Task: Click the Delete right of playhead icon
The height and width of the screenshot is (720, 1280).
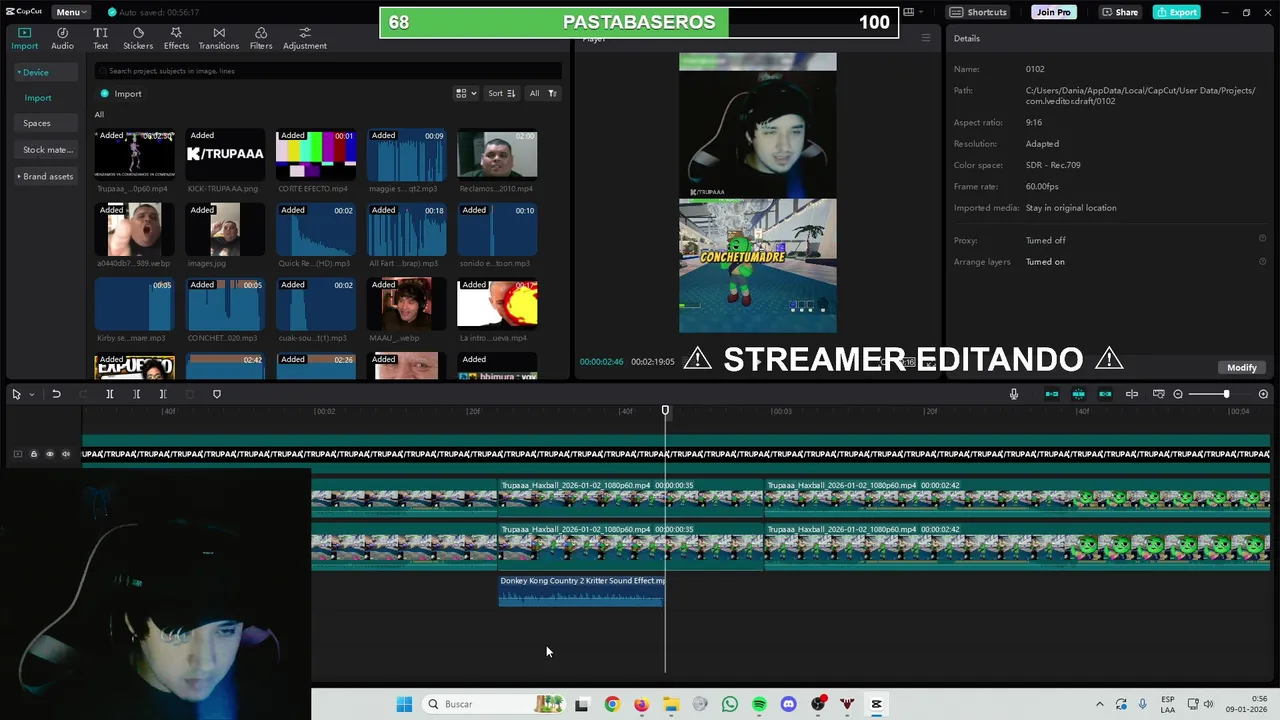Action: tap(162, 394)
